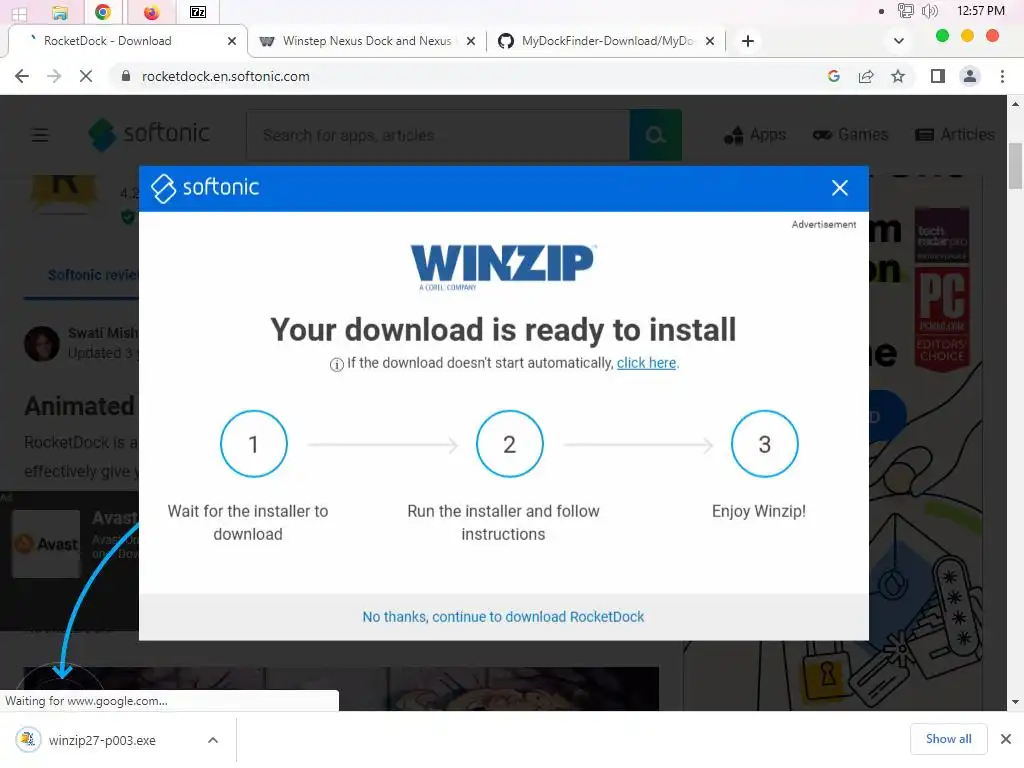
Task: Click the Softonic review tab behind popup
Action: tap(93, 275)
